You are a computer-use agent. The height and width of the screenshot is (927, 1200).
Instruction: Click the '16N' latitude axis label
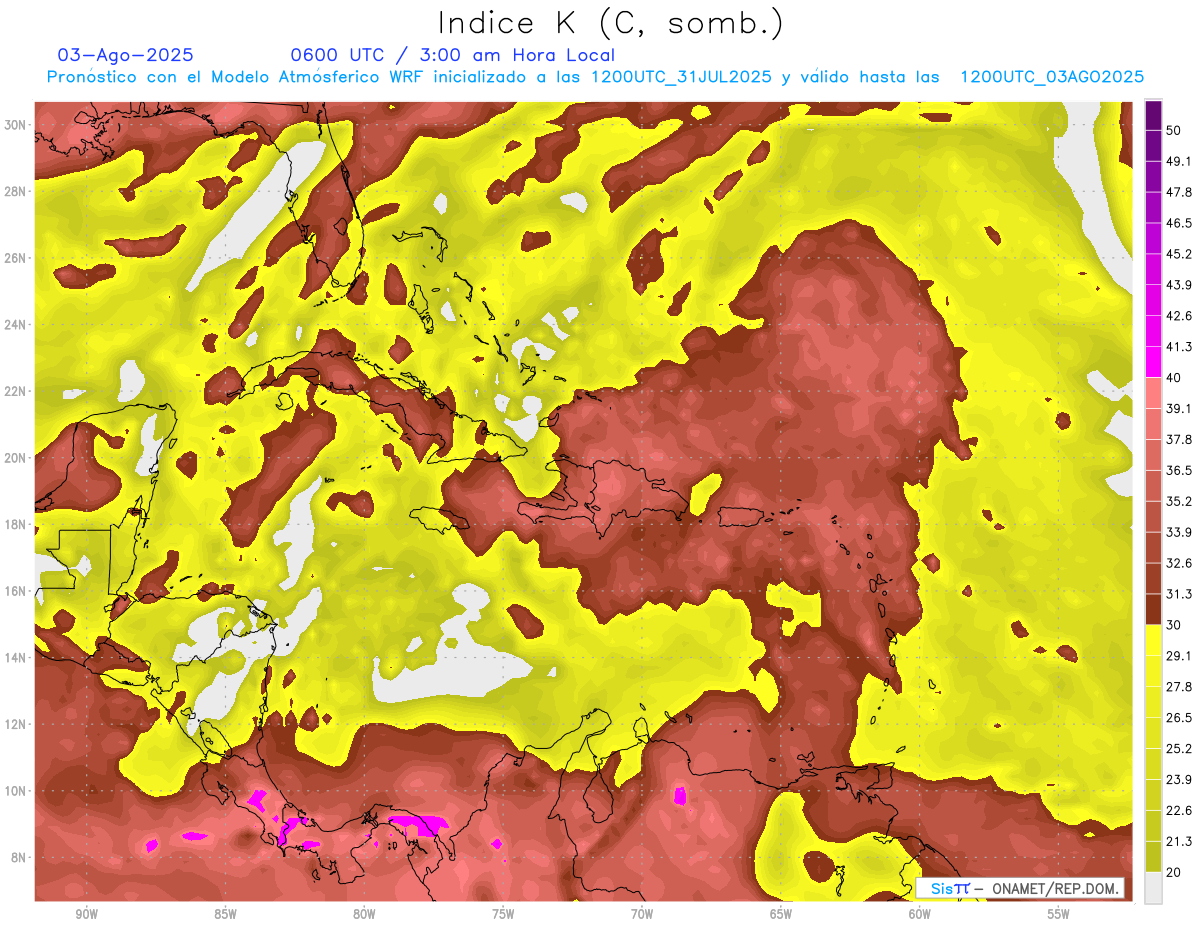[x=15, y=591]
